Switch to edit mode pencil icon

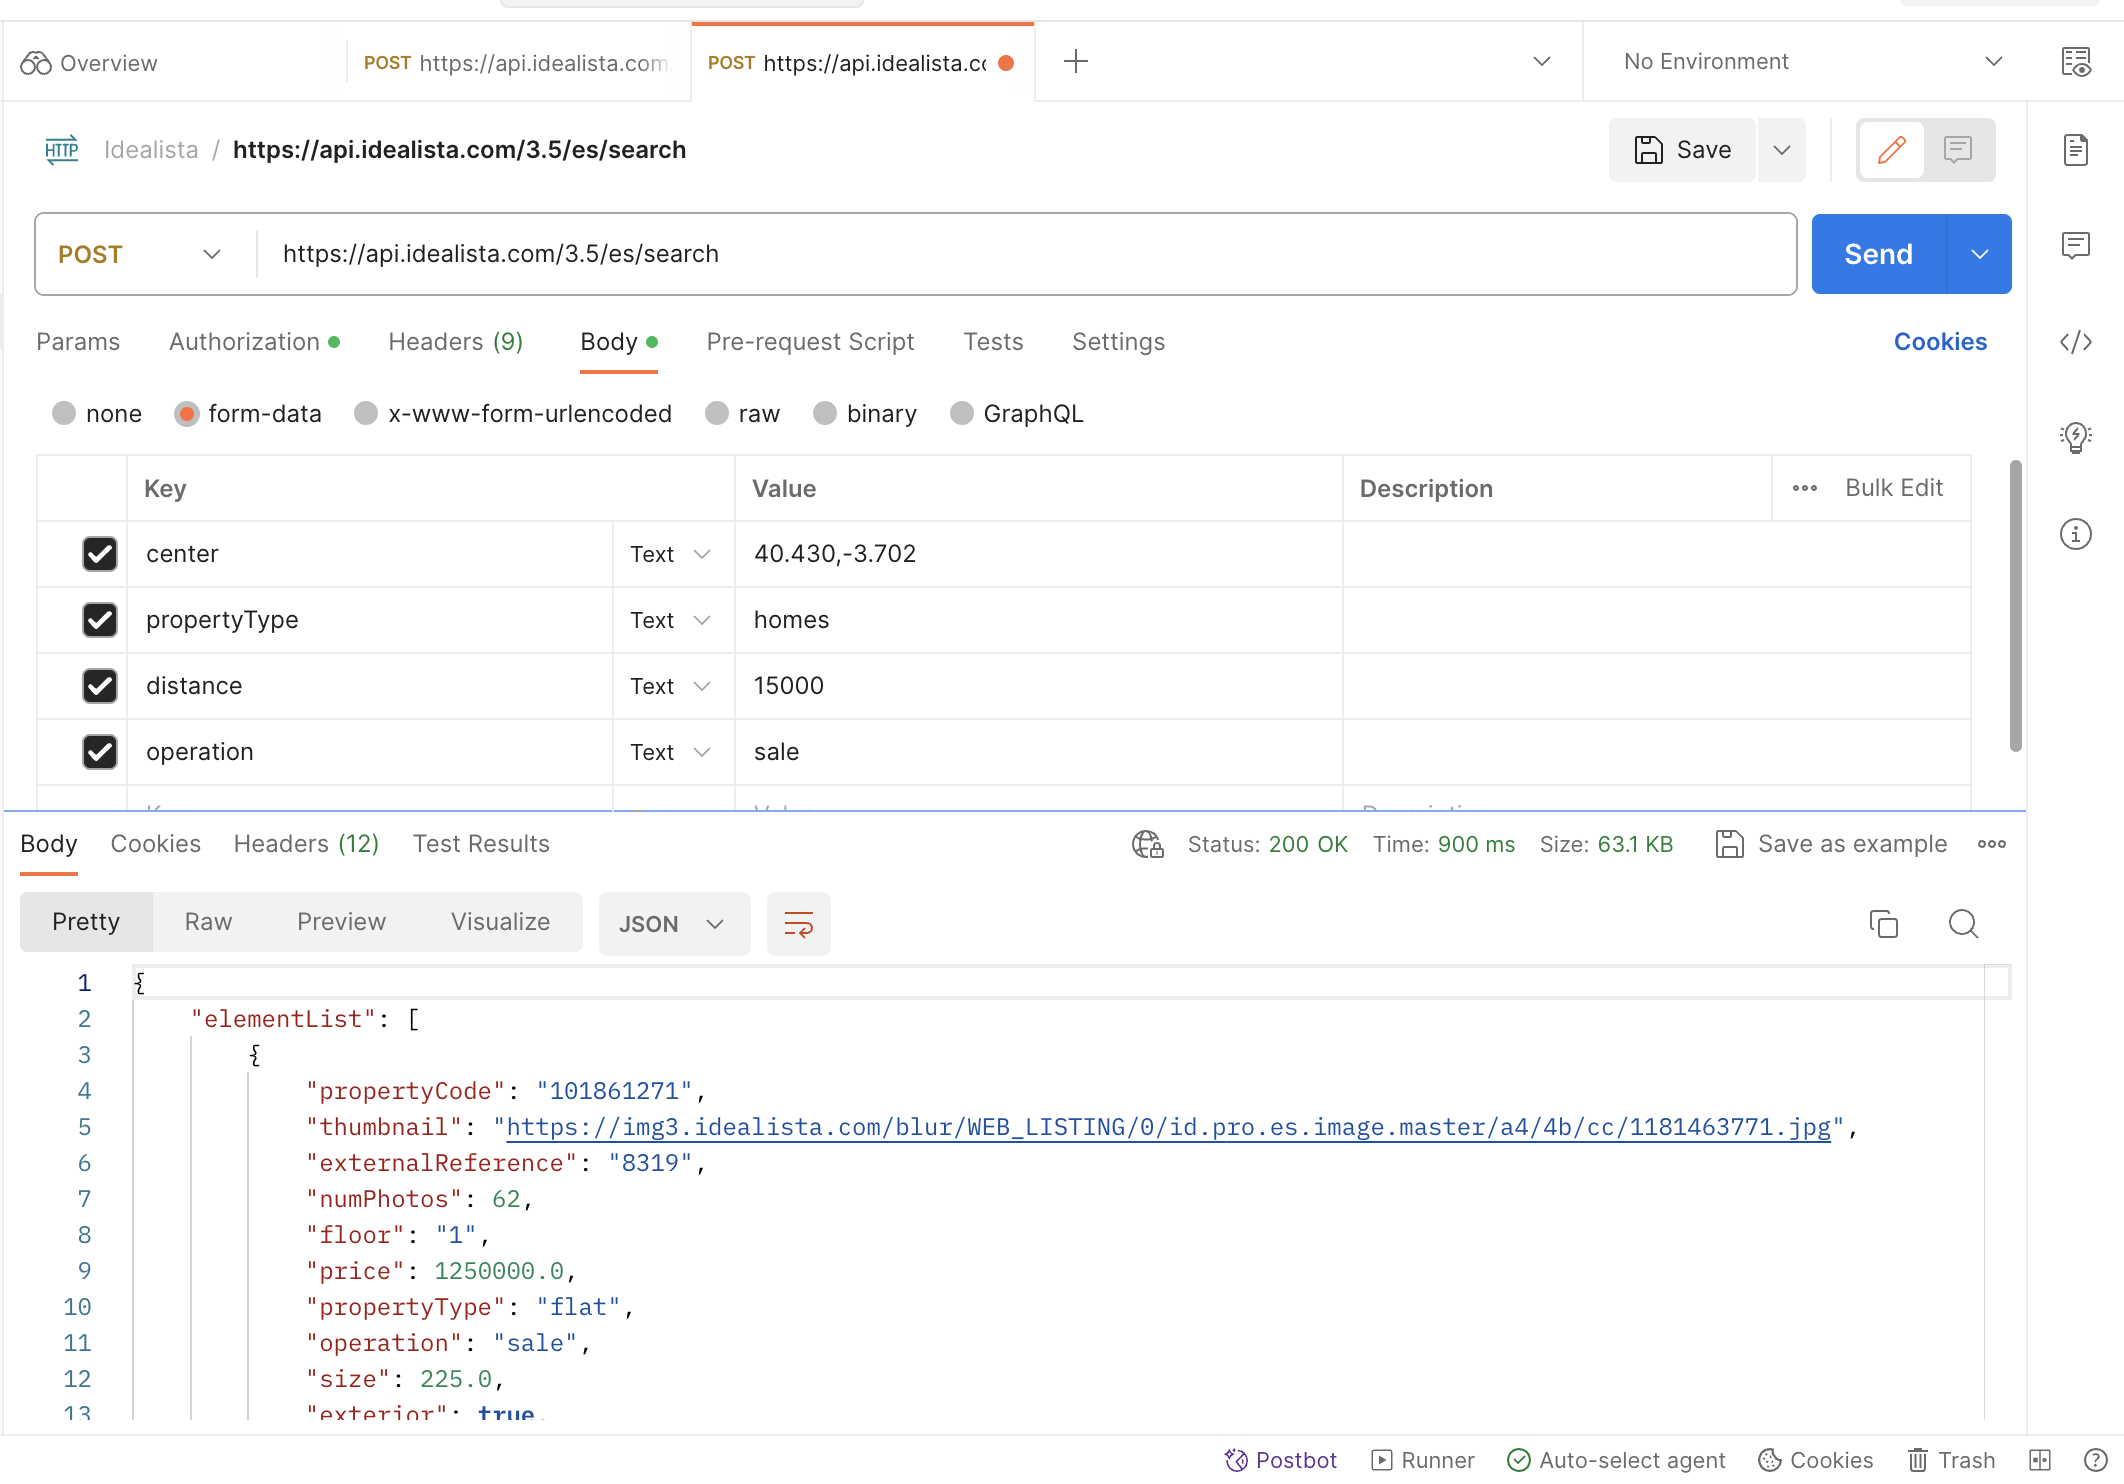(x=1891, y=150)
